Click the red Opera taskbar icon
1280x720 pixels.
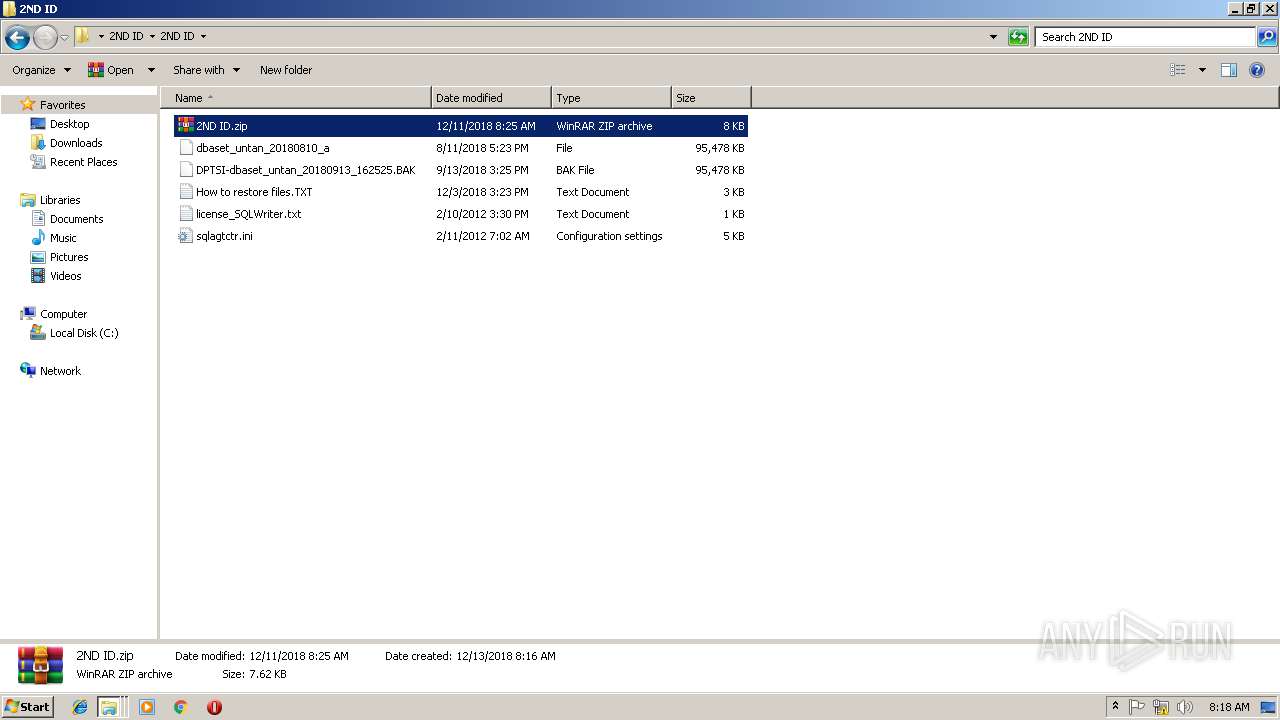click(x=214, y=707)
